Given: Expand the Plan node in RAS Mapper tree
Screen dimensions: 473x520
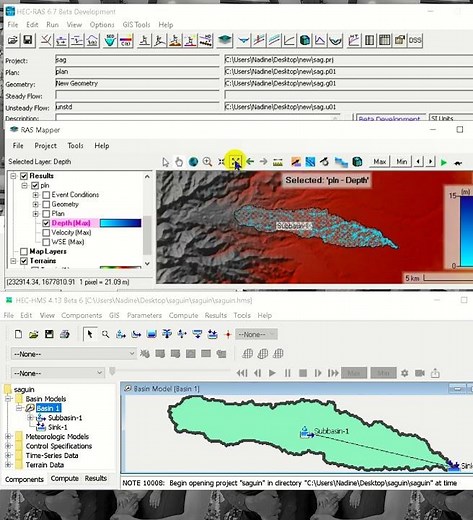Looking at the screenshot, I should coord(36,214).
